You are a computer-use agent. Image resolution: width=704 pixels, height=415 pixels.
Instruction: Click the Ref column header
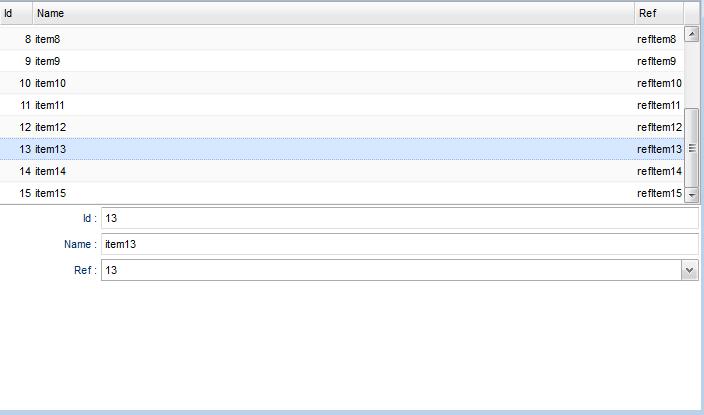pos(659,13)
